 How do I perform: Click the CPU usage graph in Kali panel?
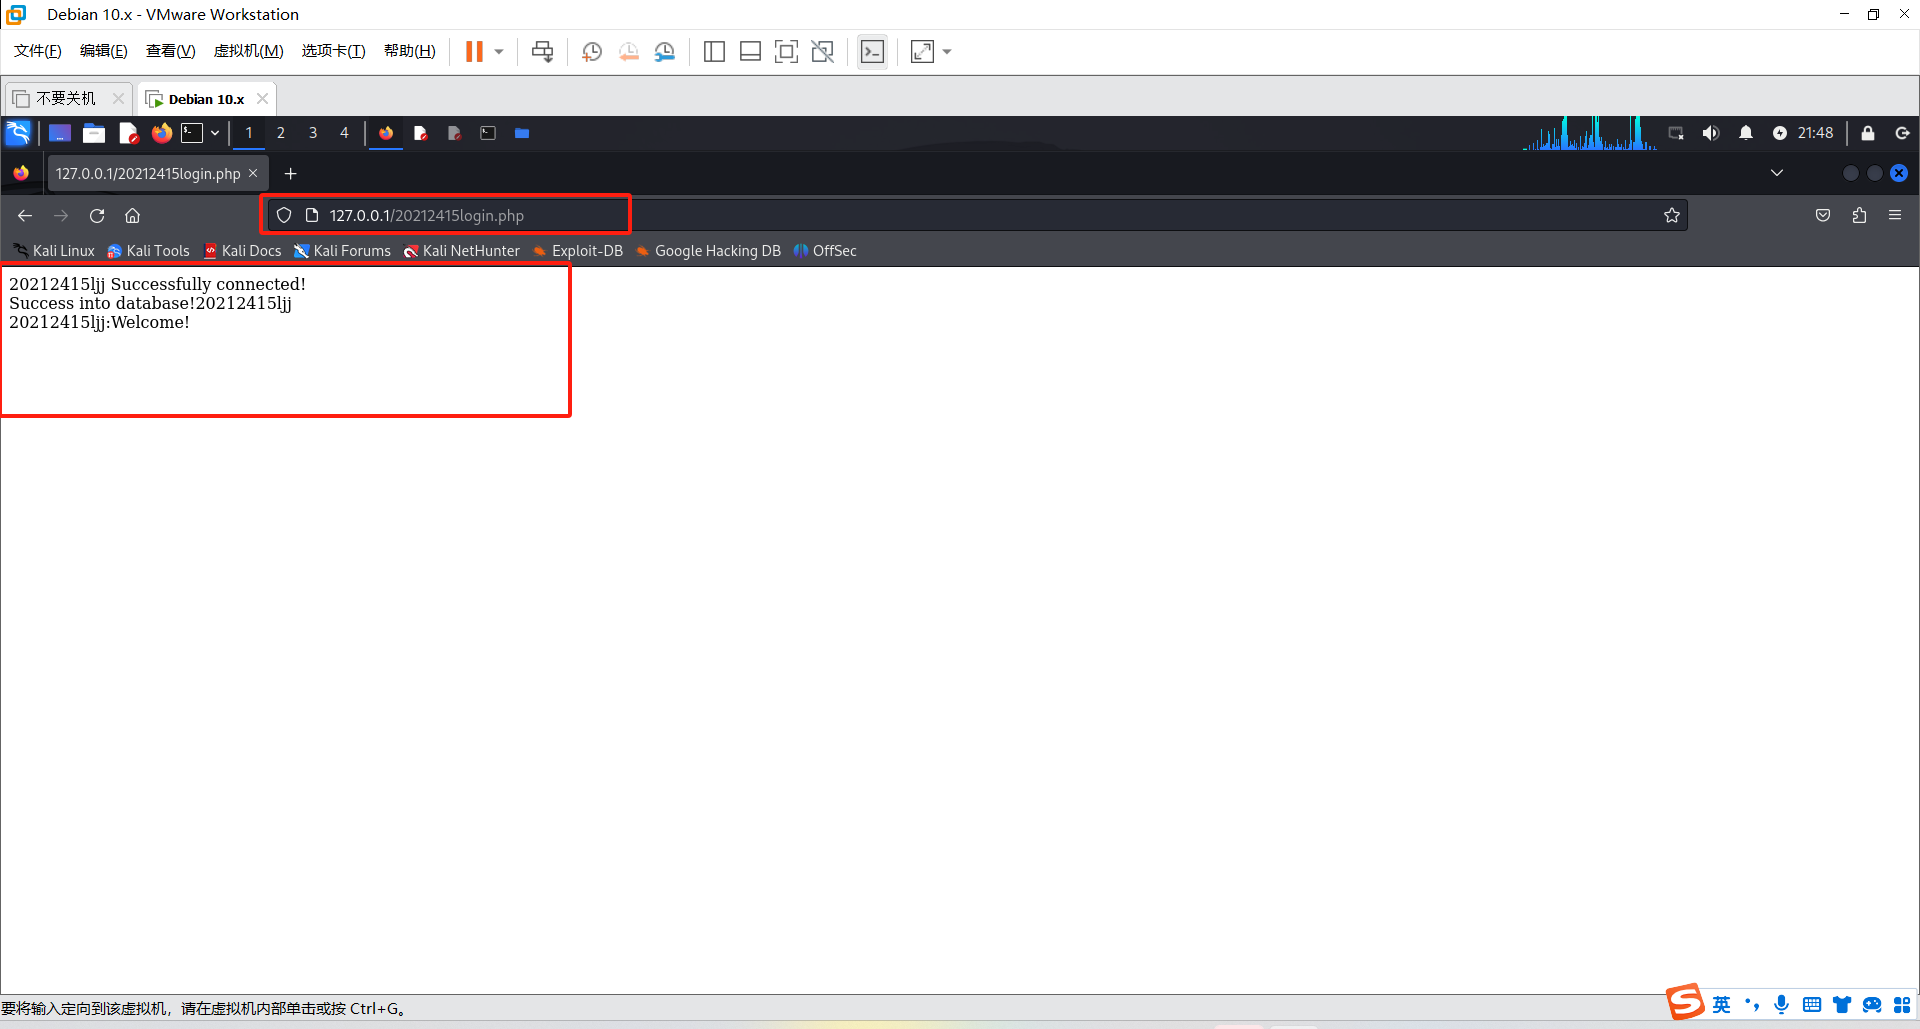(x=1589, y=133)
